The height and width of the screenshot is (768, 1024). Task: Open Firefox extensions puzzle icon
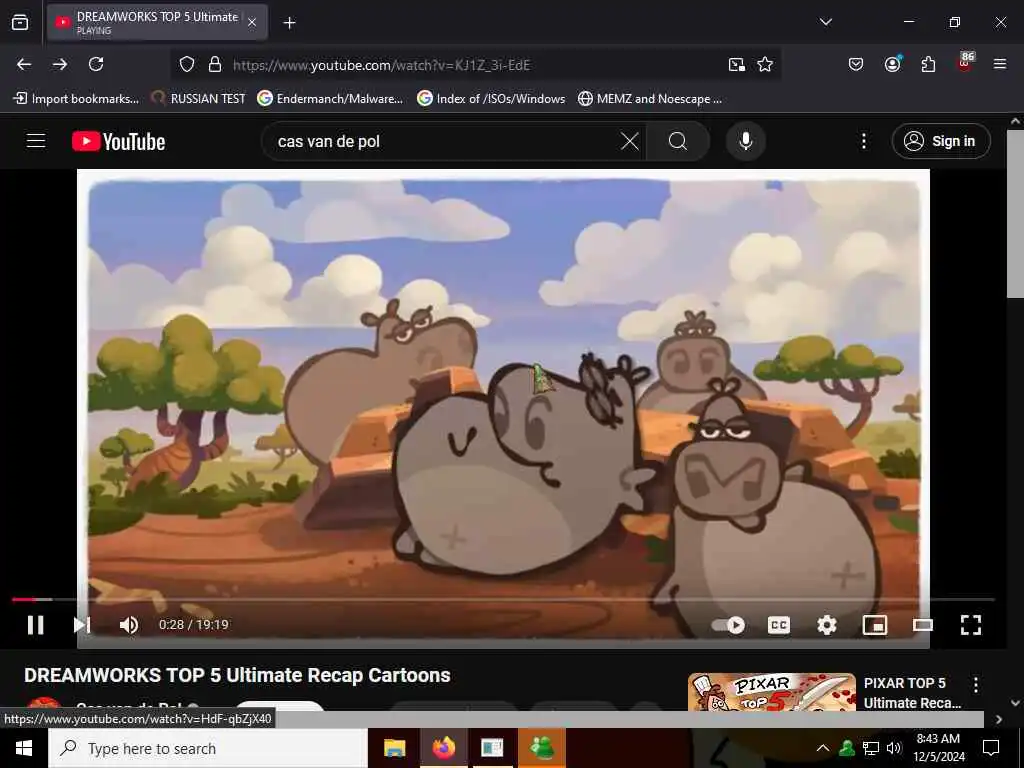(x=928, y=64)
